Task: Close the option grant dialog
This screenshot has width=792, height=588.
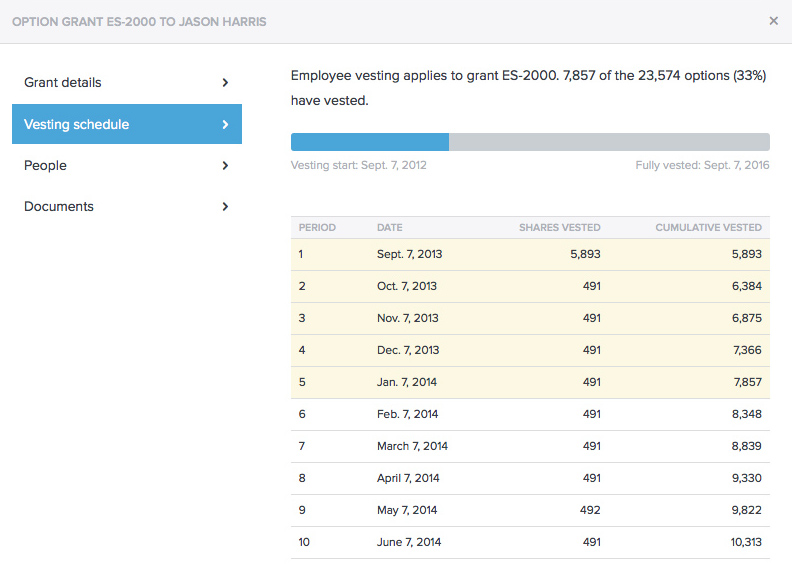Action: coord(773,21)
